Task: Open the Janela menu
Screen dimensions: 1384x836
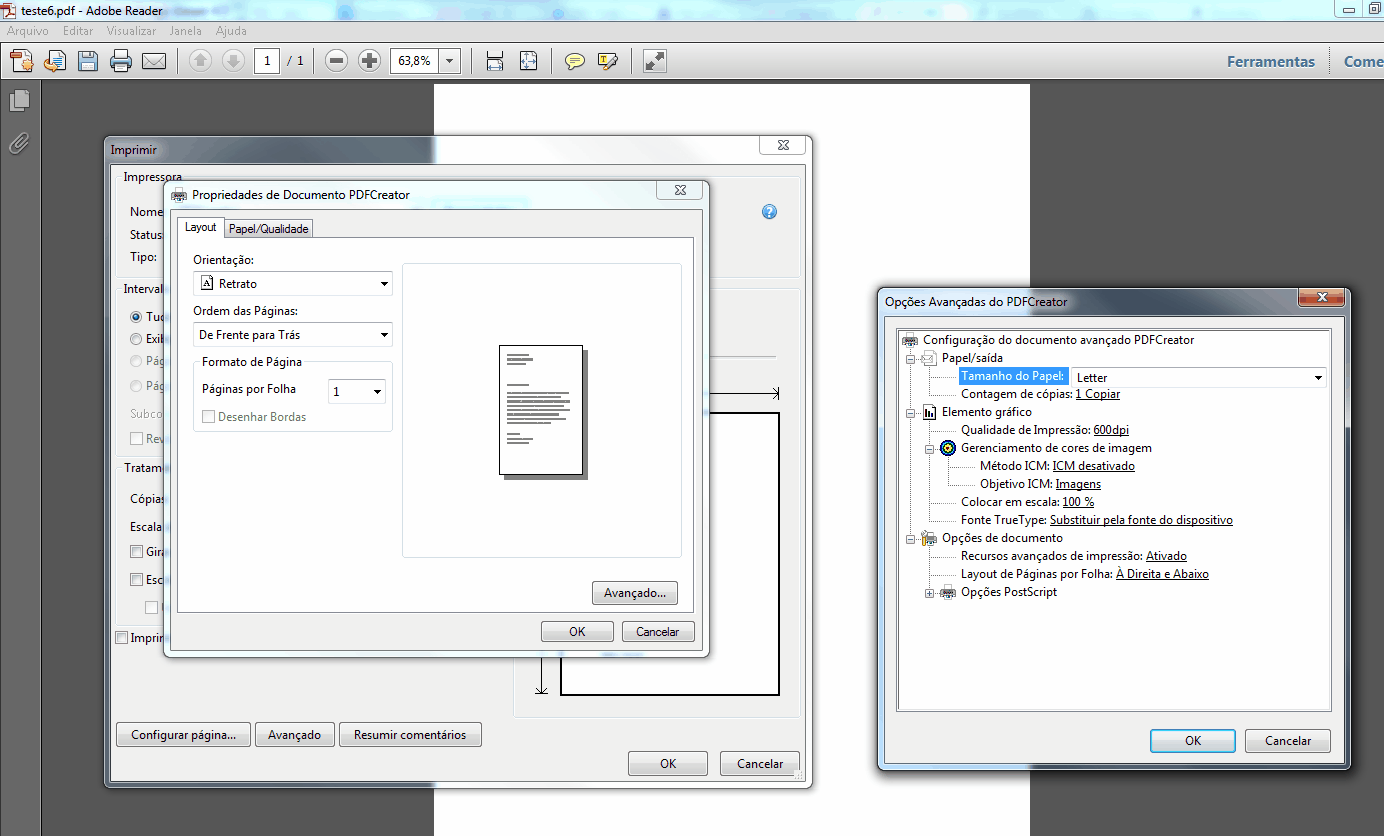Action: (186, 31)
